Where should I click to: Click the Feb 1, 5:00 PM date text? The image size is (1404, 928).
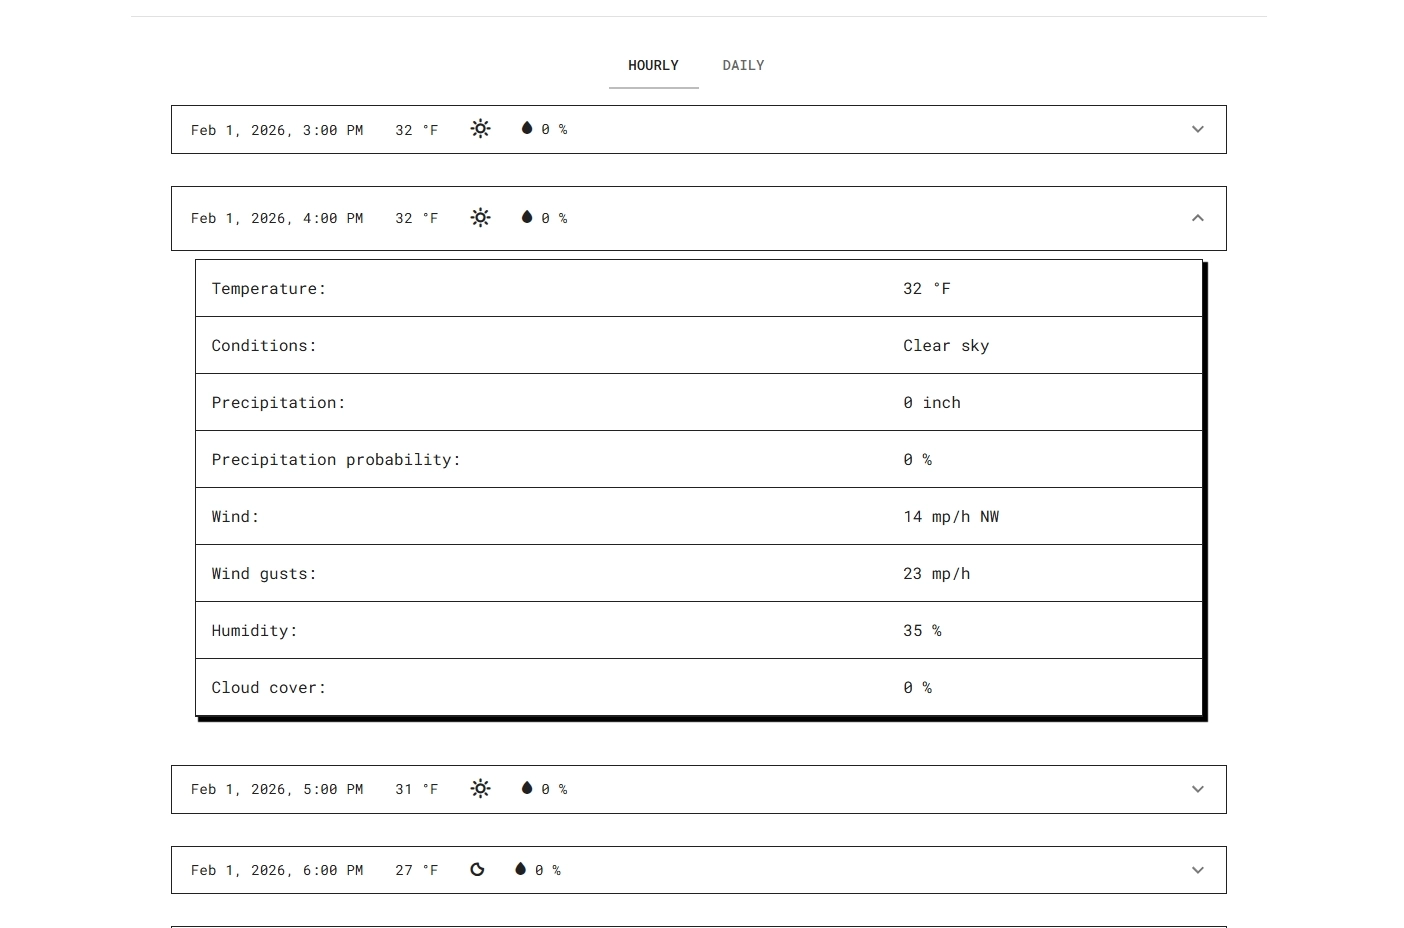[277, 790]
